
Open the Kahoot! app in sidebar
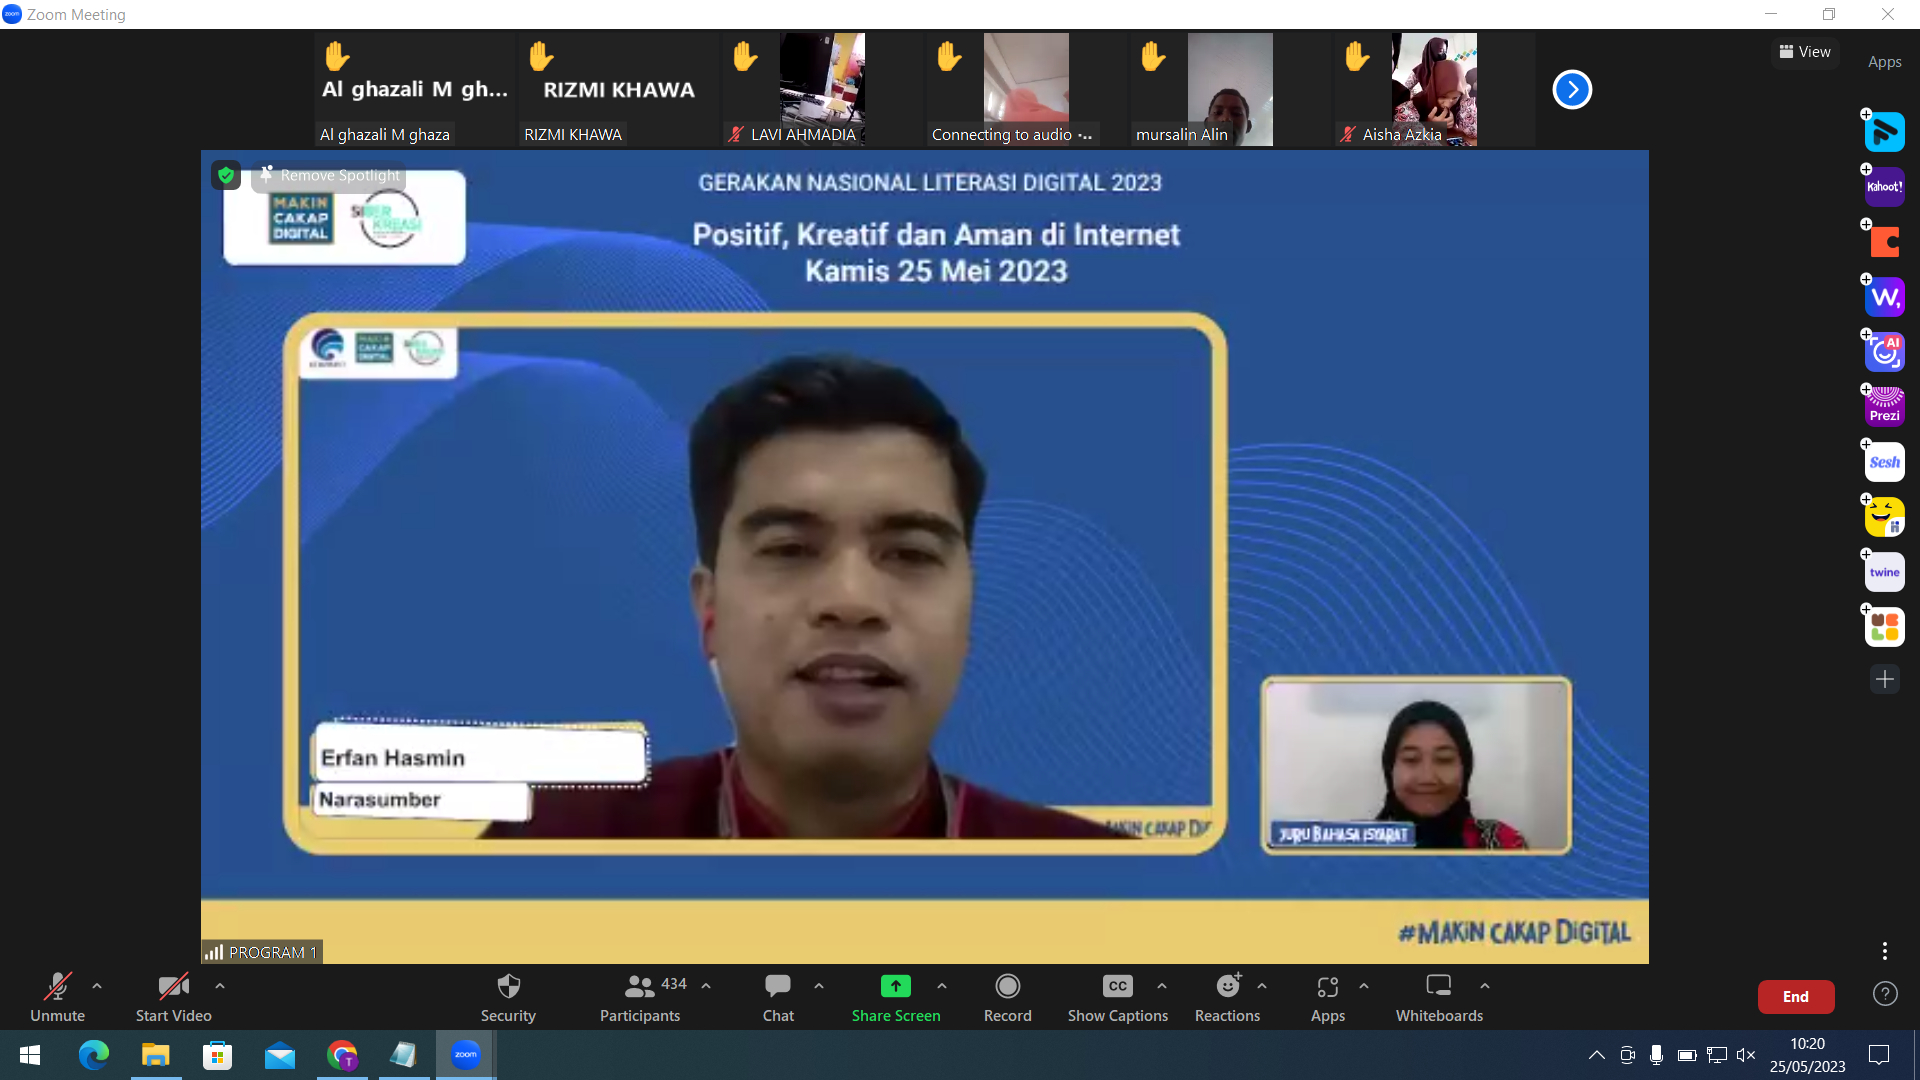click(1885, 187)
